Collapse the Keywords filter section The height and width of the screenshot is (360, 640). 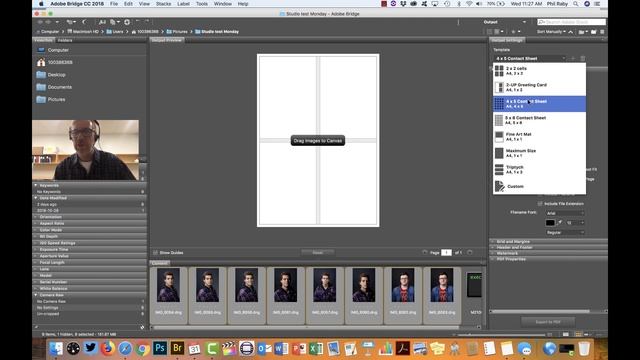[36, 185]
